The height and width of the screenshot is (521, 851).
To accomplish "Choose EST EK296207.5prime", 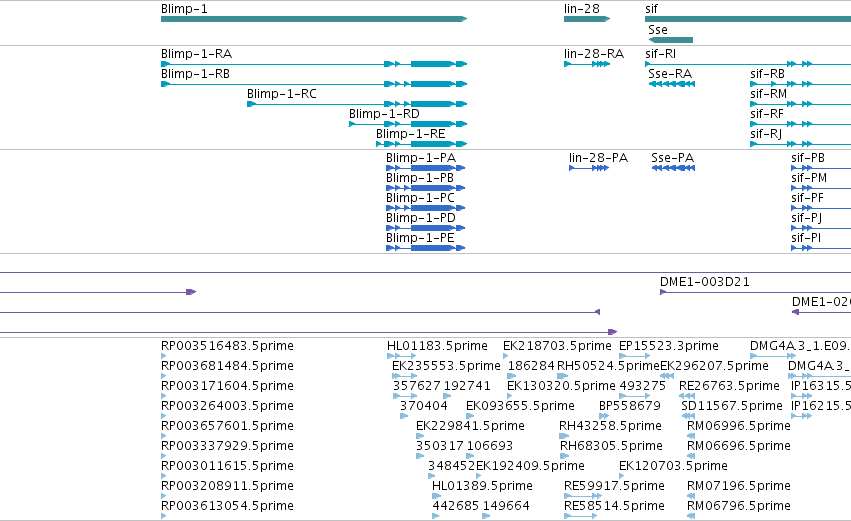I will [x=714, y=366].
